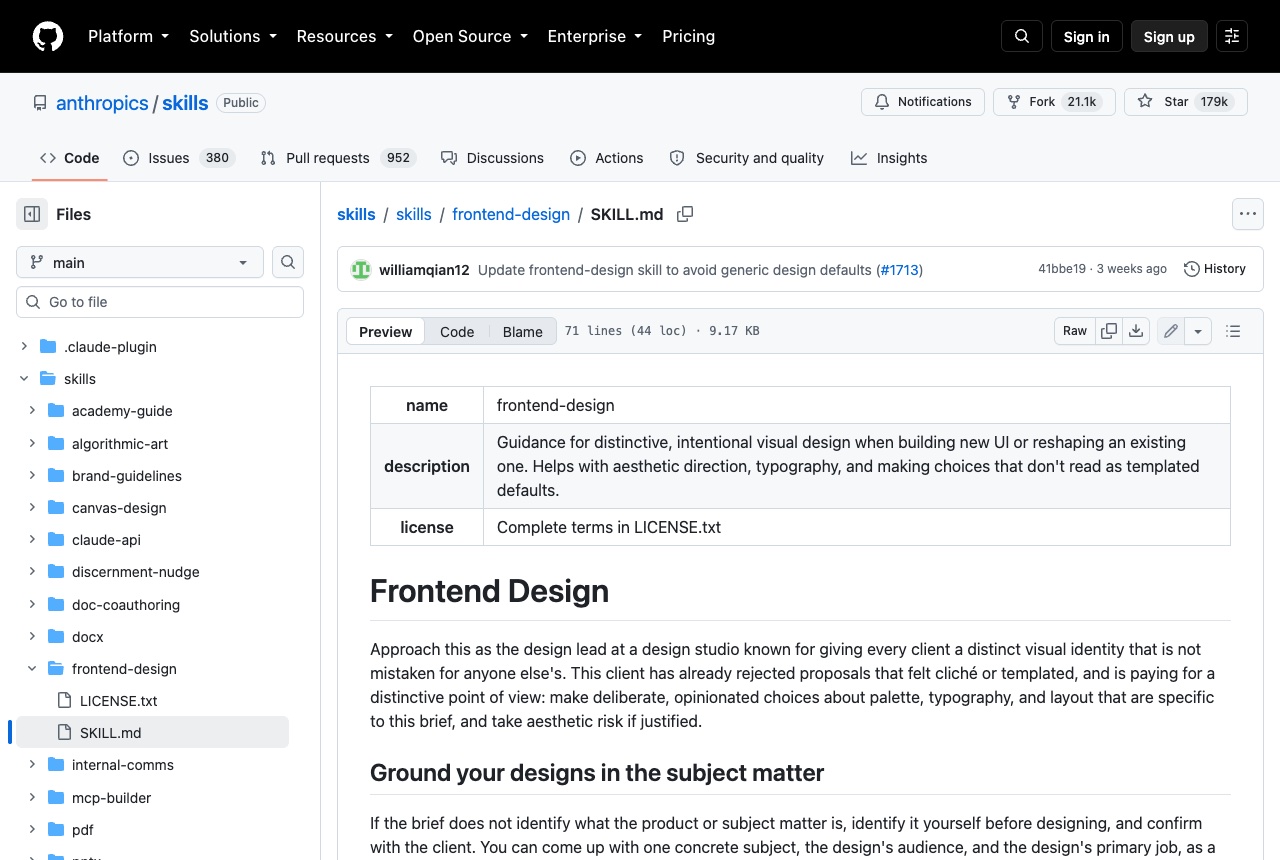Open LICENSE.txt in the file tree

[119, 701]
